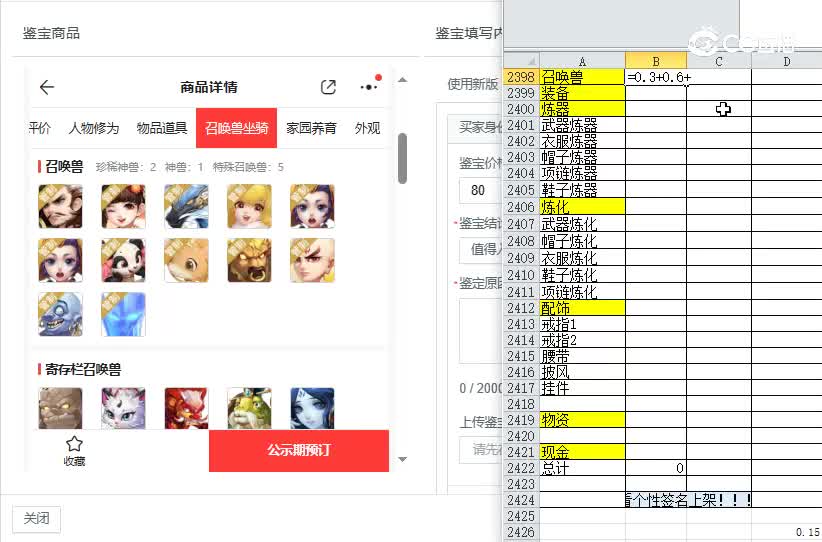Viewport: 822px width, 542px height.
Task: Click the total value 0 in B2422
Action: [656, 468]
